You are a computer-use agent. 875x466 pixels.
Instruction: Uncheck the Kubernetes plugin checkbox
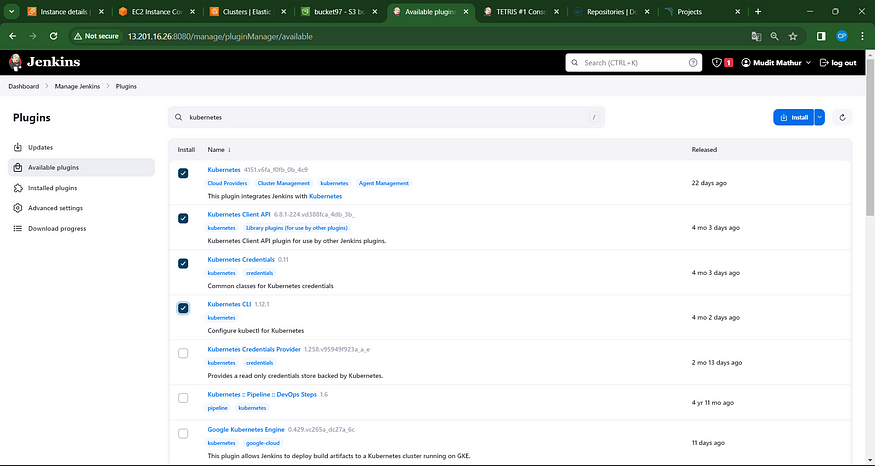point(183,174)
